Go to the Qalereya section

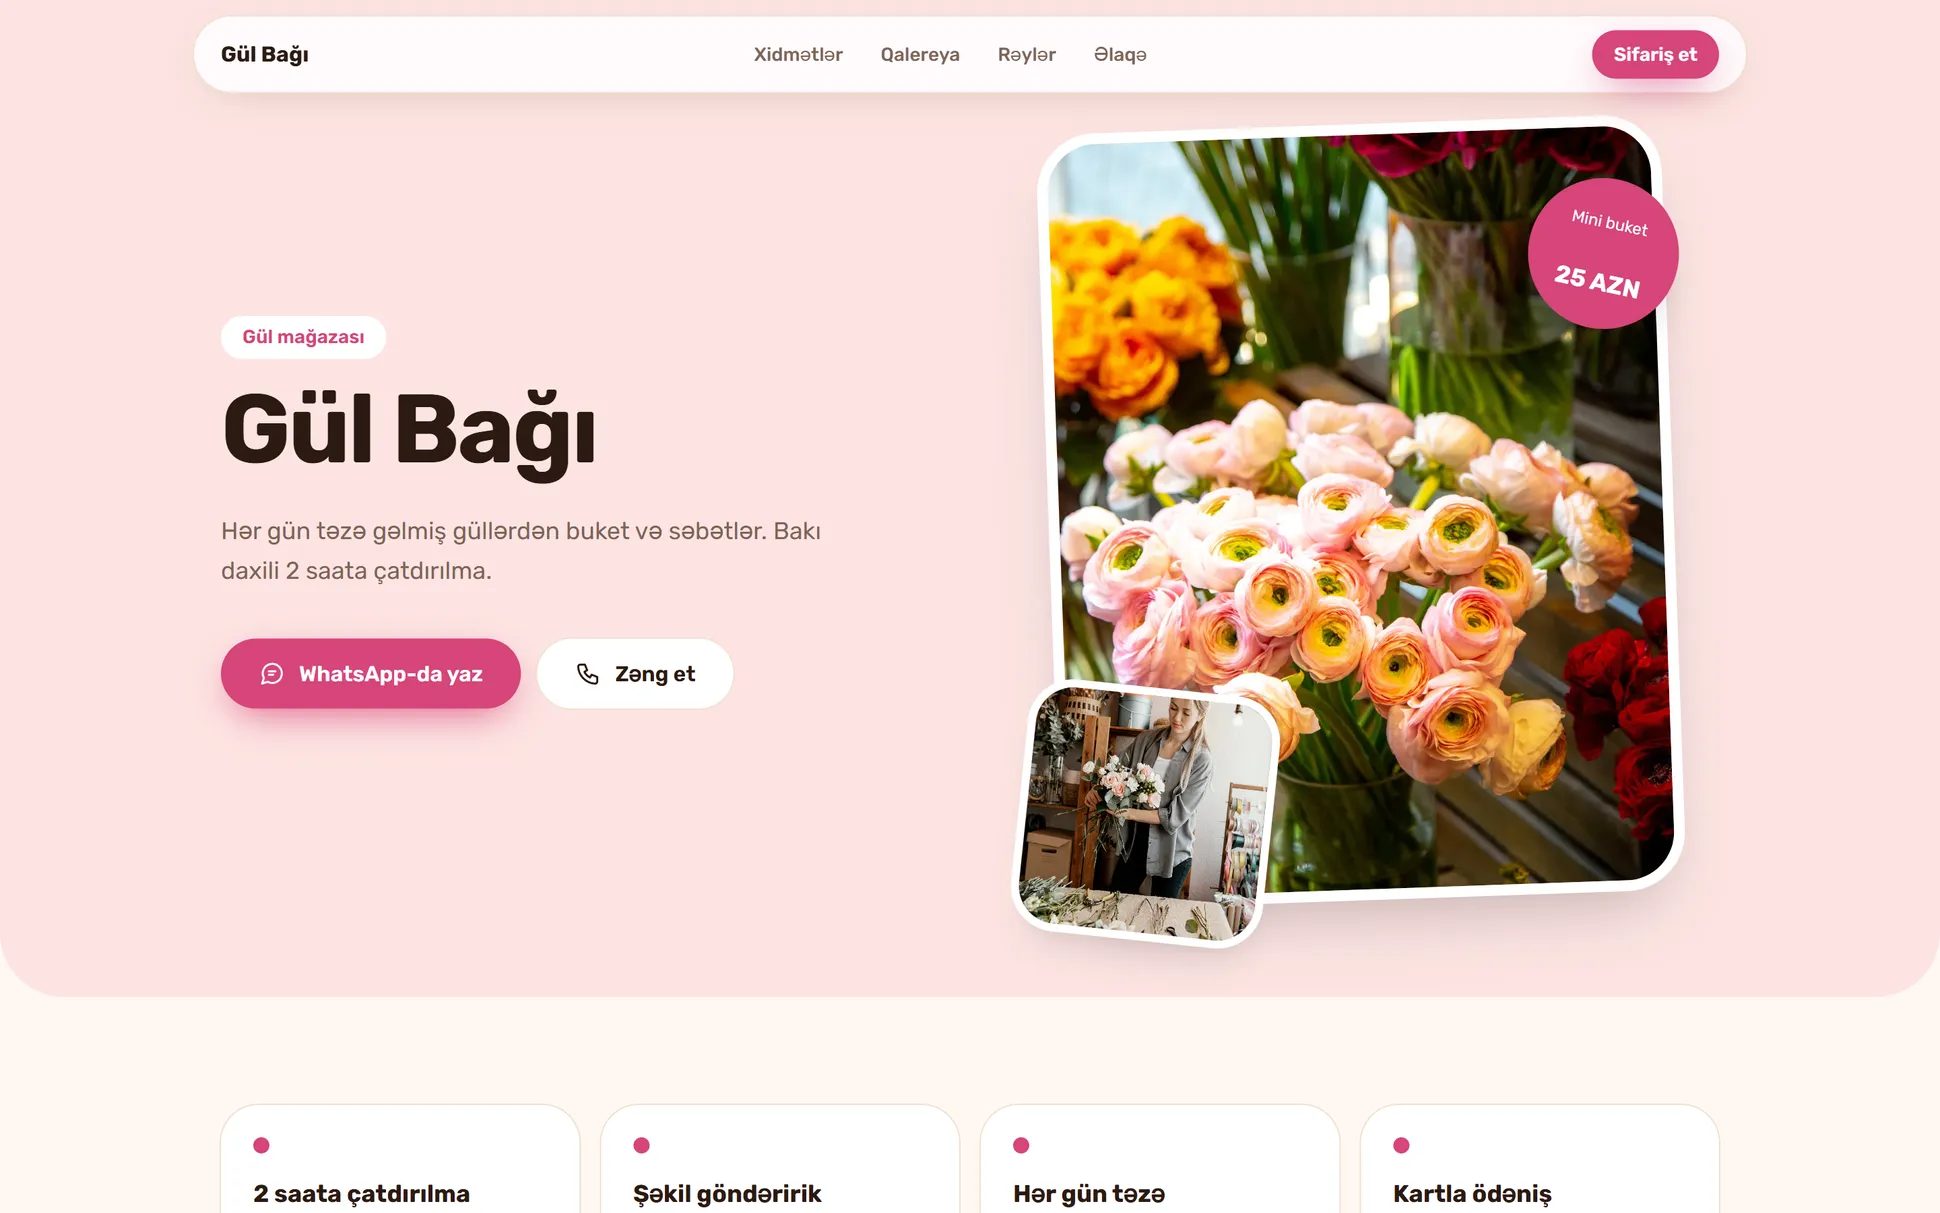coord(920,54)
